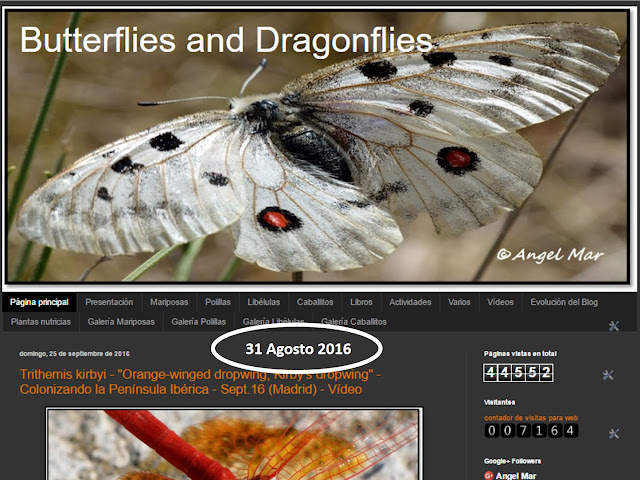
Task: Go to the Vídeos tab
Action: pos(500,302)
